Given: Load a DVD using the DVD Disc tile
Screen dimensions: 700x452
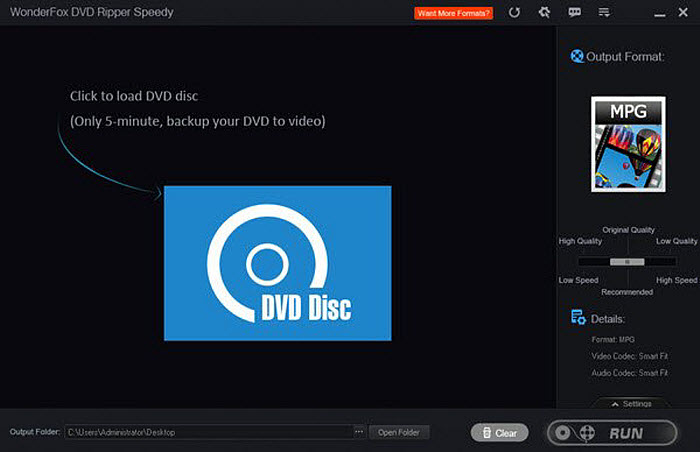Looking at the screenshot, I should point(278,263).
